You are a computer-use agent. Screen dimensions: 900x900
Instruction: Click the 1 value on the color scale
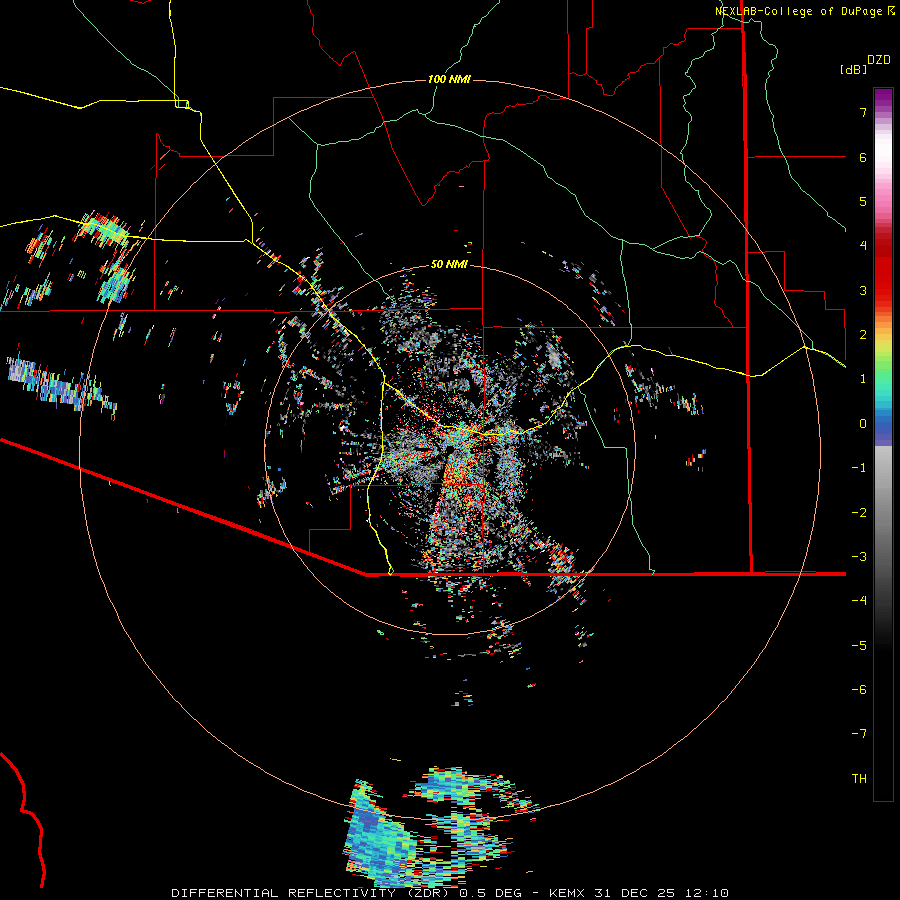coord(863,379)
